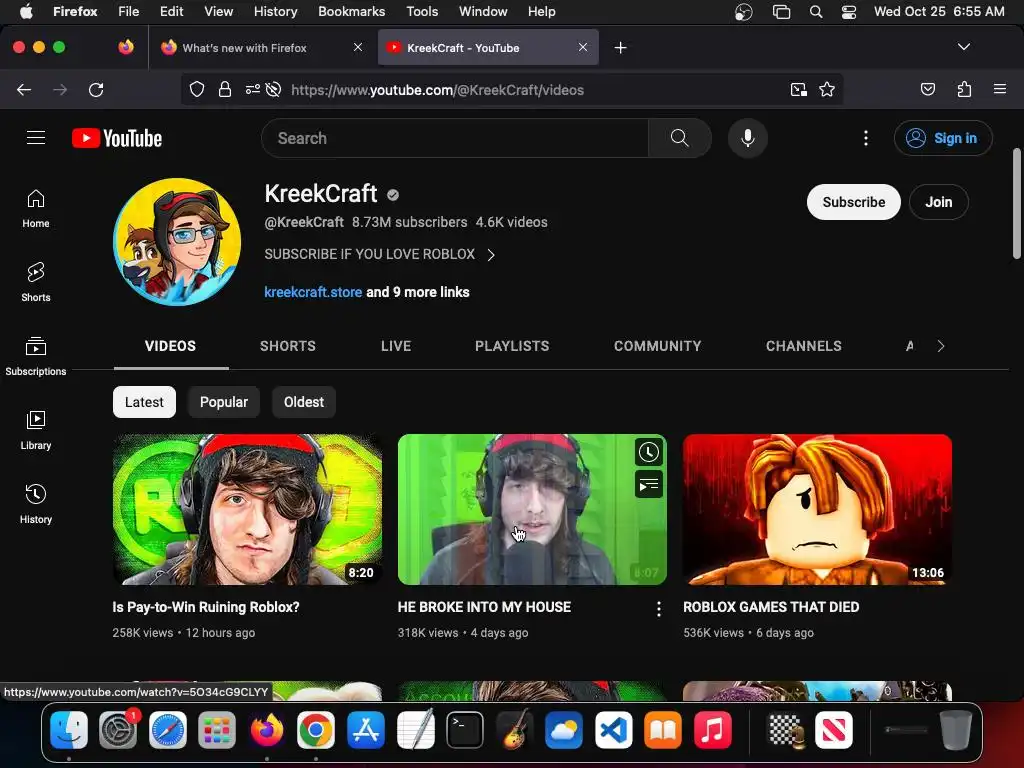Open History in sidebar

(x=36, y=504)
